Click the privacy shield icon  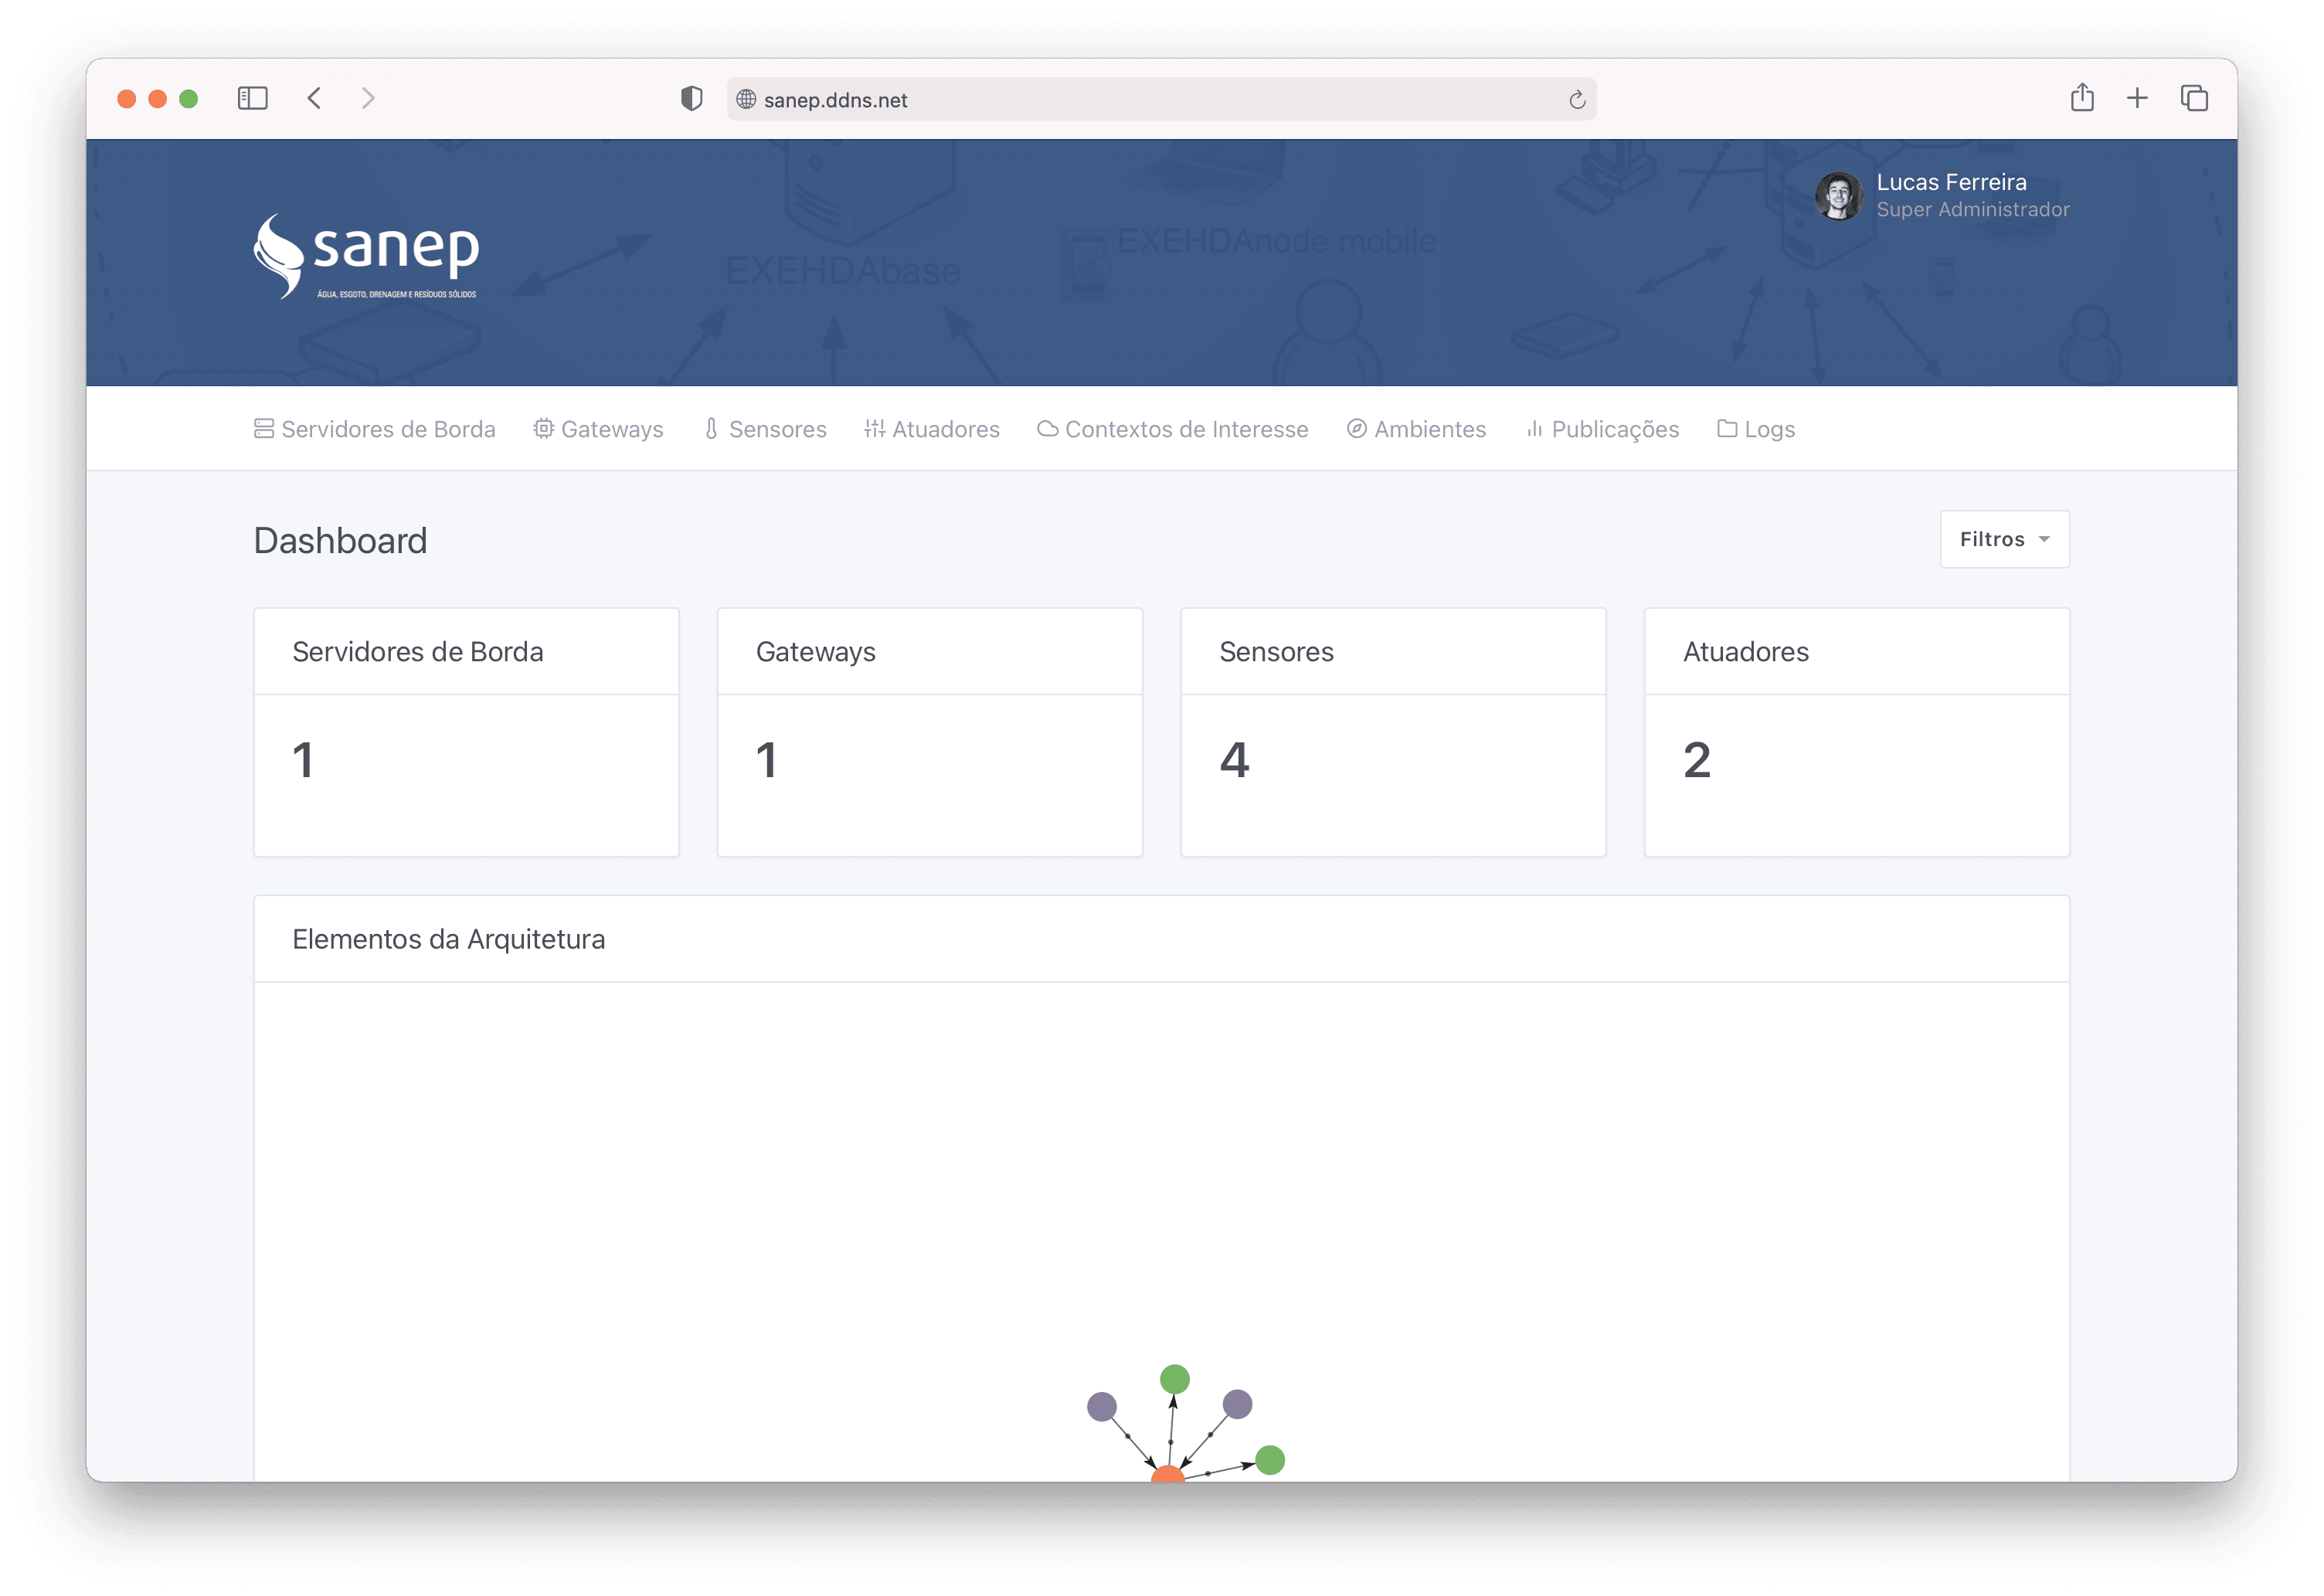[691, 98]
